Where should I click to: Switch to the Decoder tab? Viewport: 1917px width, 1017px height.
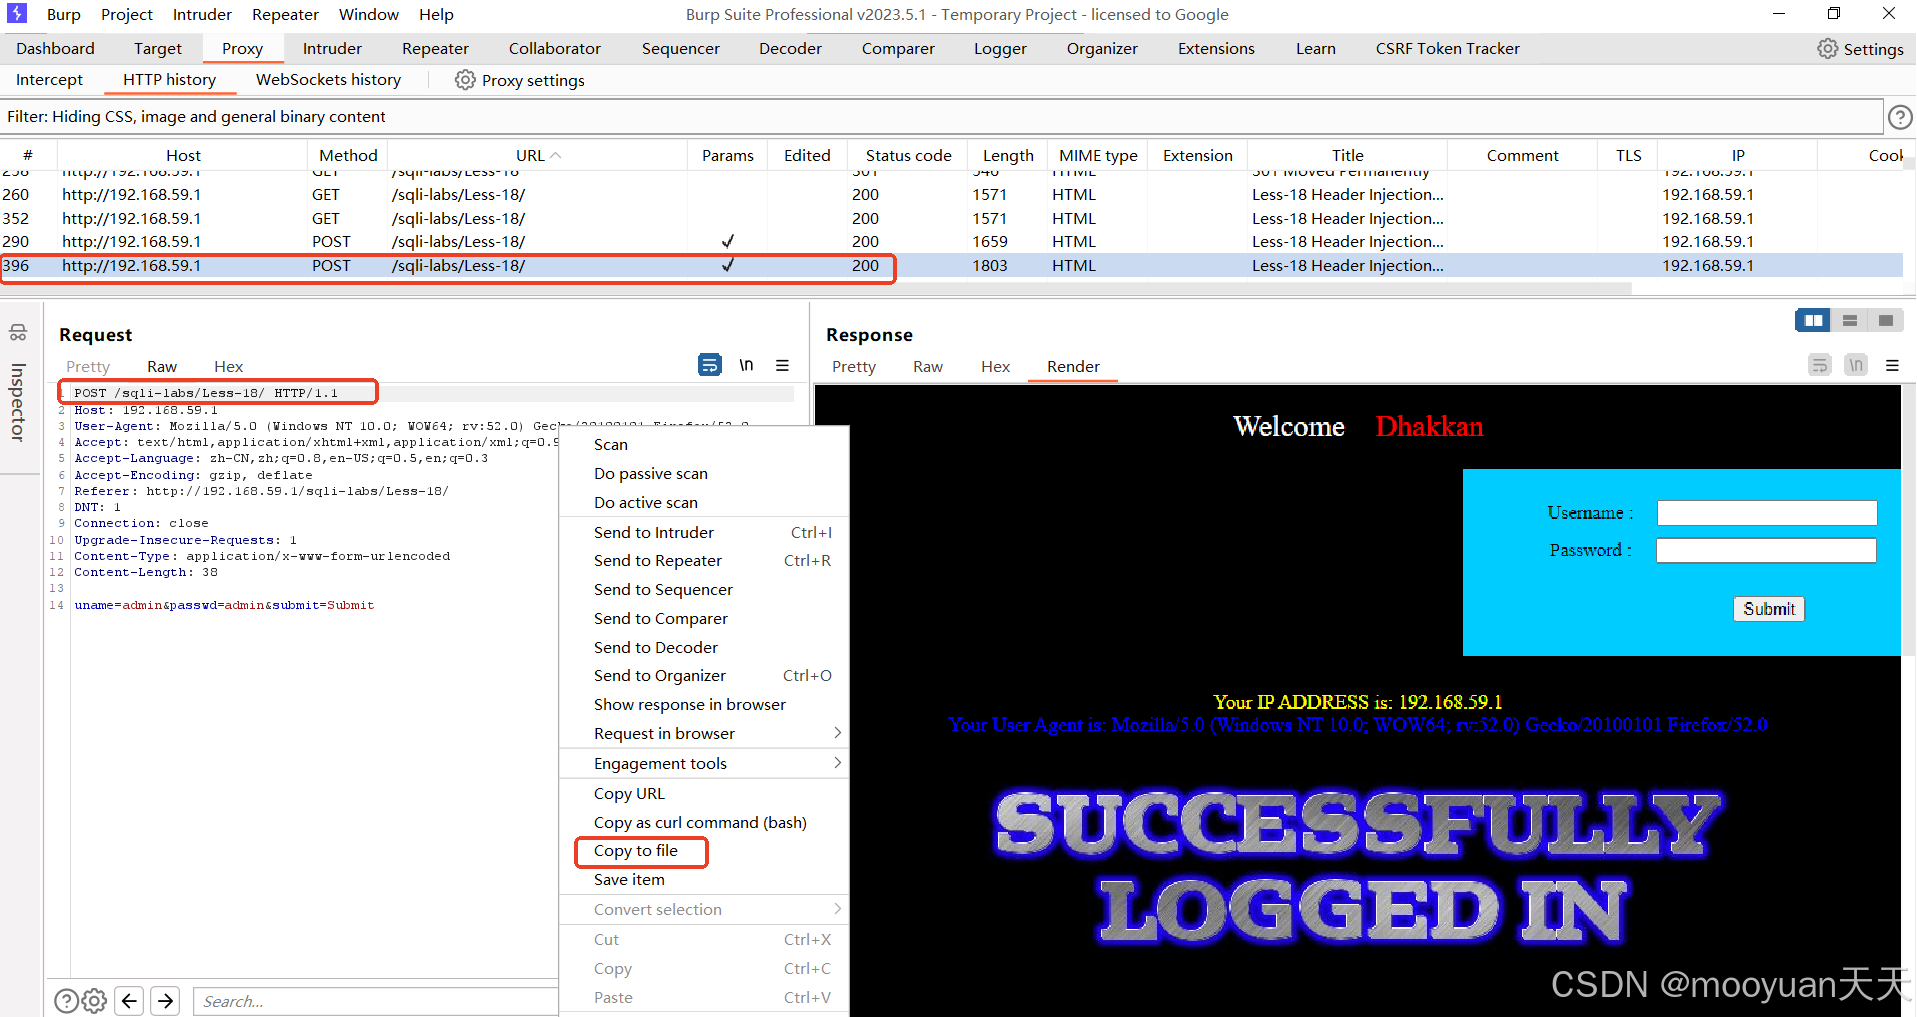point(790,48)
